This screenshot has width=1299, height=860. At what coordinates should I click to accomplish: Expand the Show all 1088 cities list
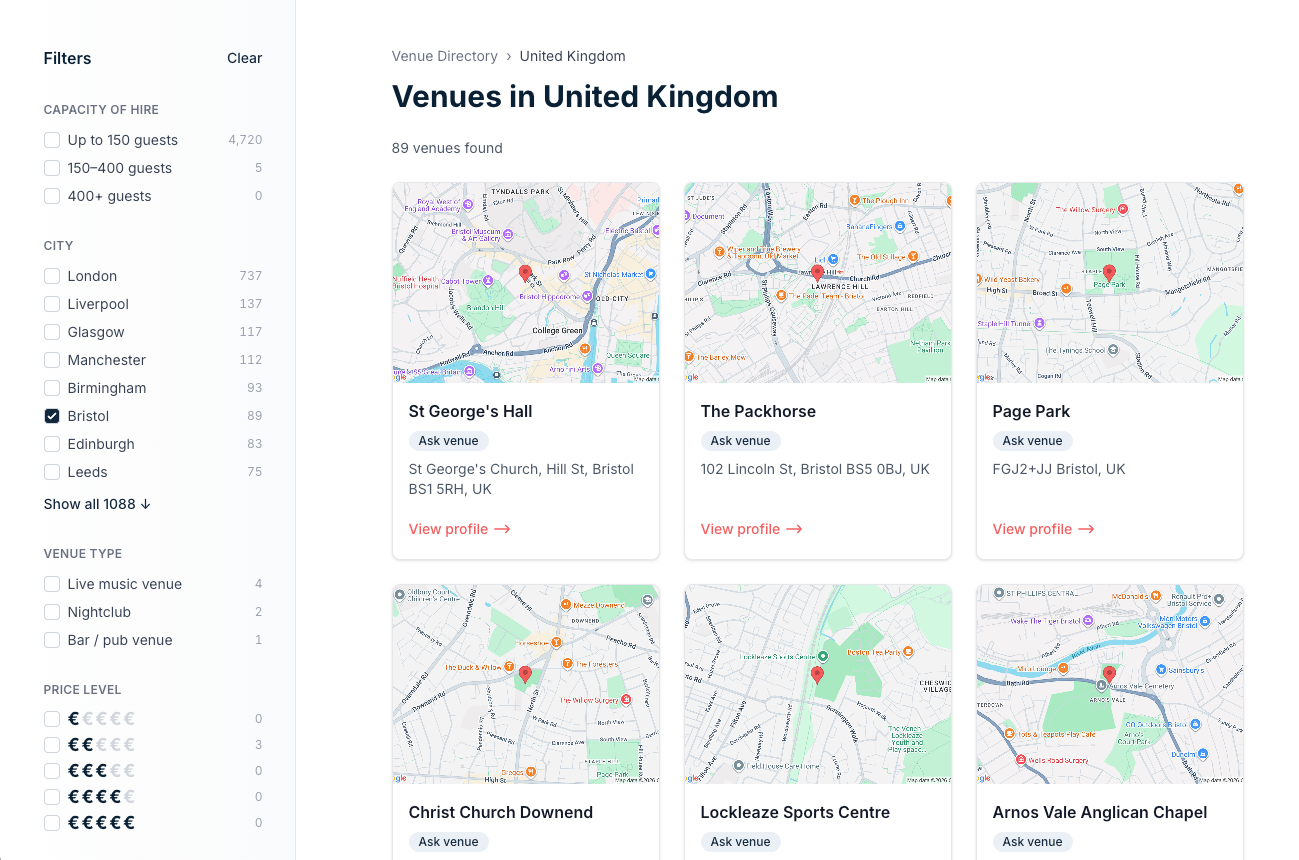click(x=98, y=504)
